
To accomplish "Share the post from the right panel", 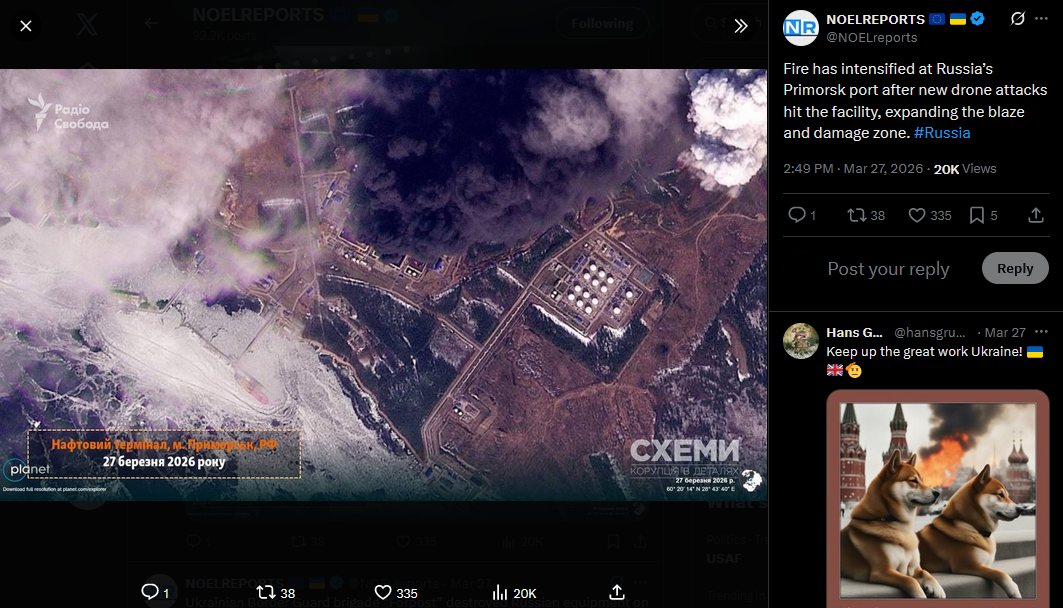I will (x=1035, y=215).
